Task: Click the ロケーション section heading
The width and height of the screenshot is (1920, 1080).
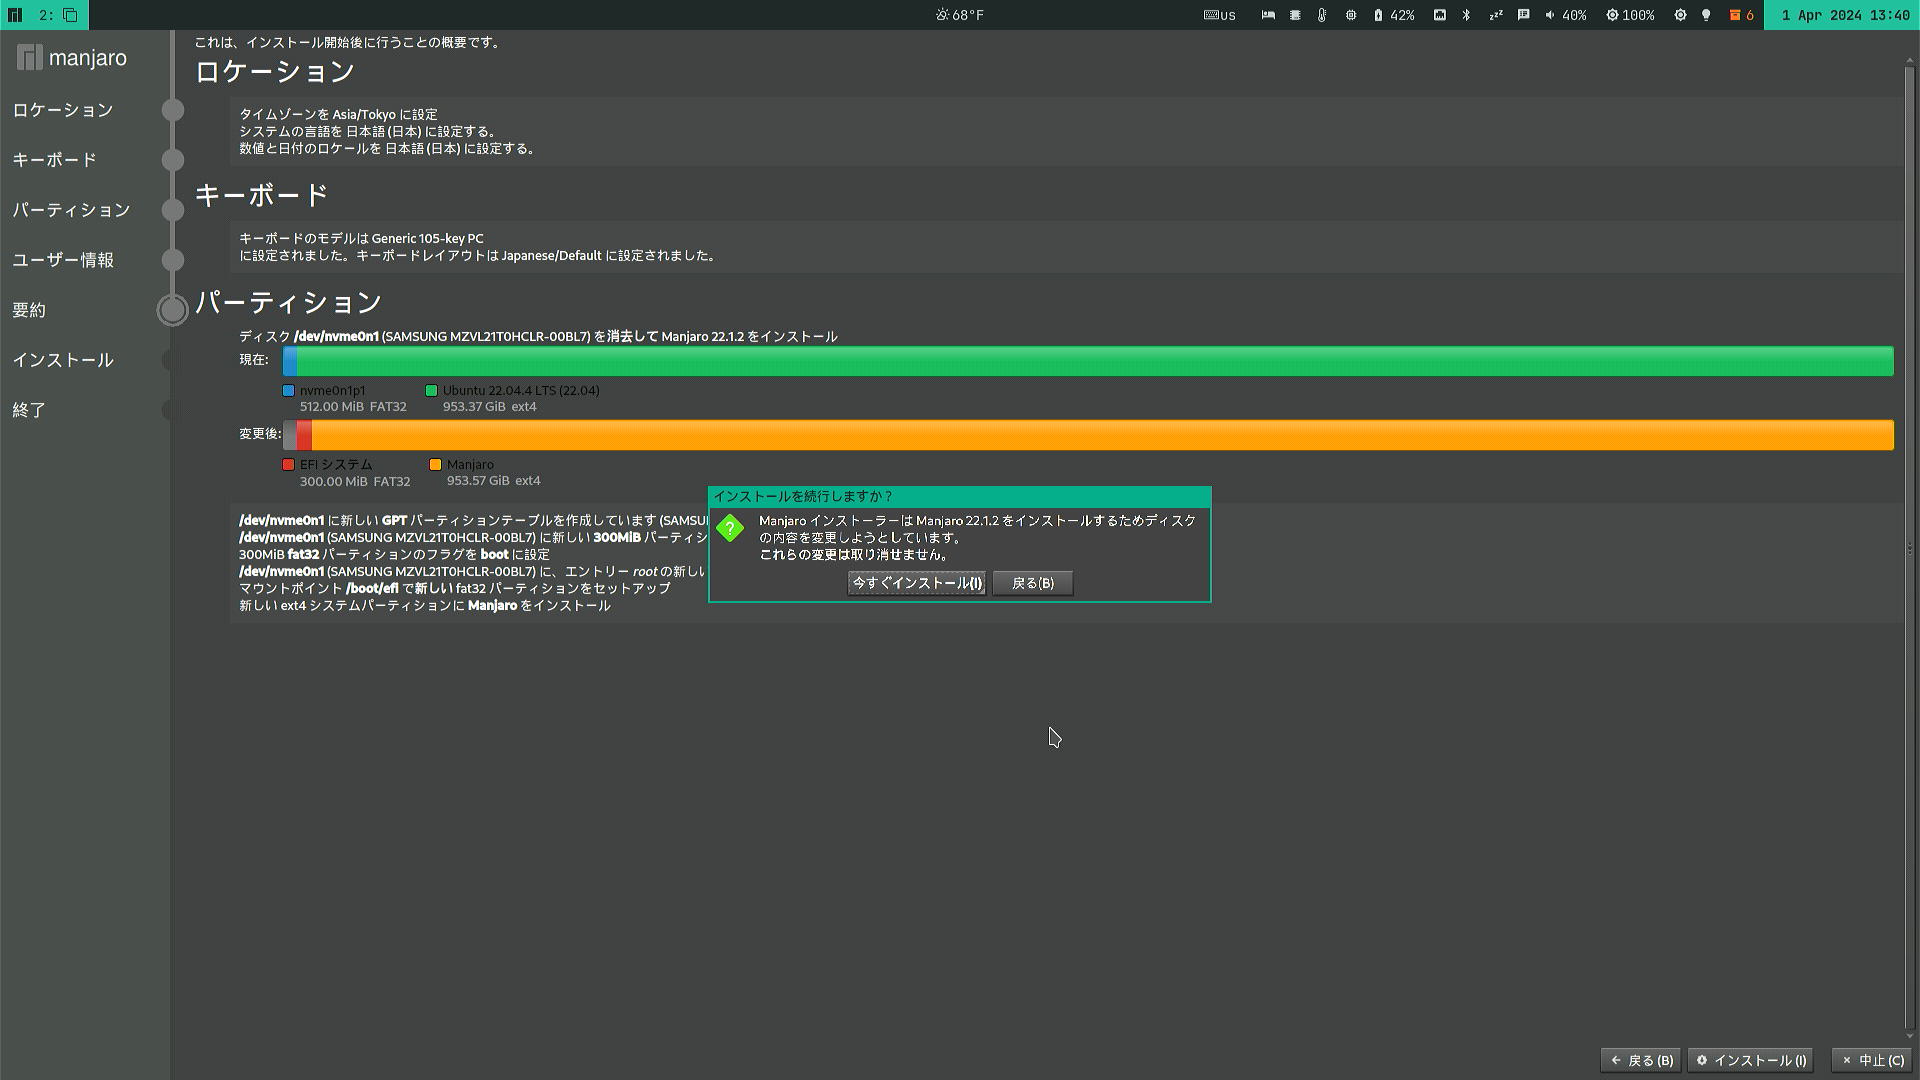Action: click(x=275, y=72)
